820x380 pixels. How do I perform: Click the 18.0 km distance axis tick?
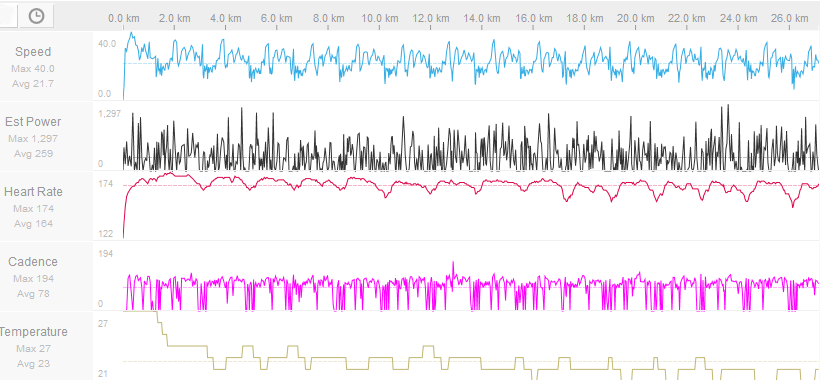coord(584,18)
